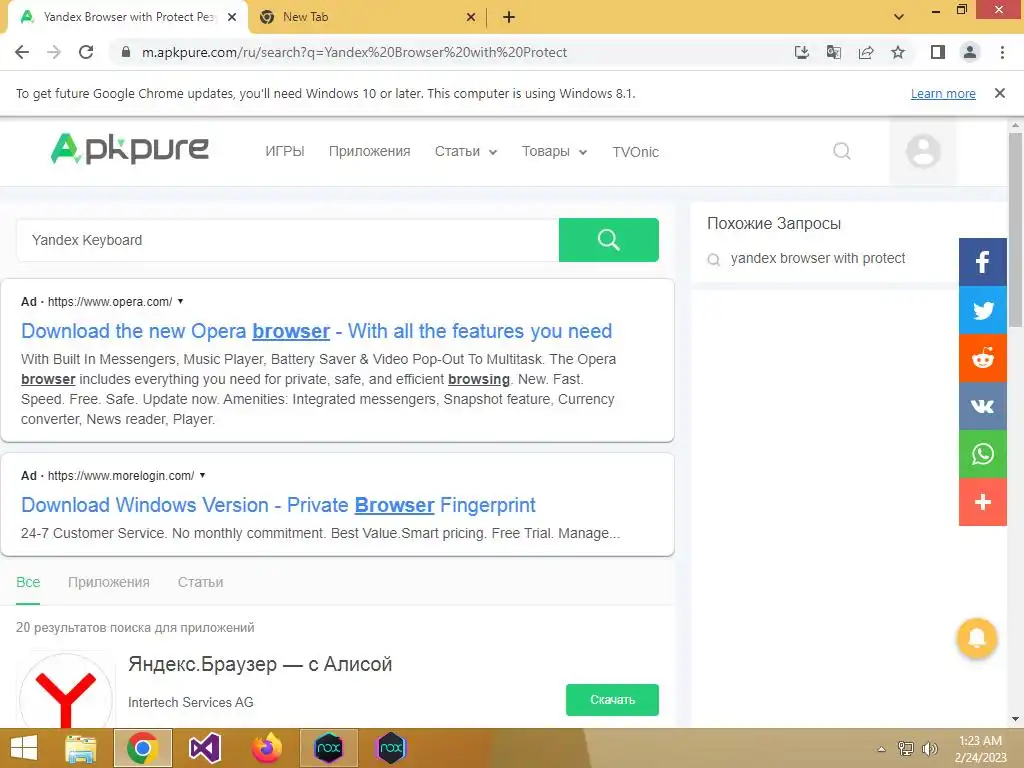Click Intertech Services AG developer text
This screenshot has width=1024, height=768.
coord(191,702)
